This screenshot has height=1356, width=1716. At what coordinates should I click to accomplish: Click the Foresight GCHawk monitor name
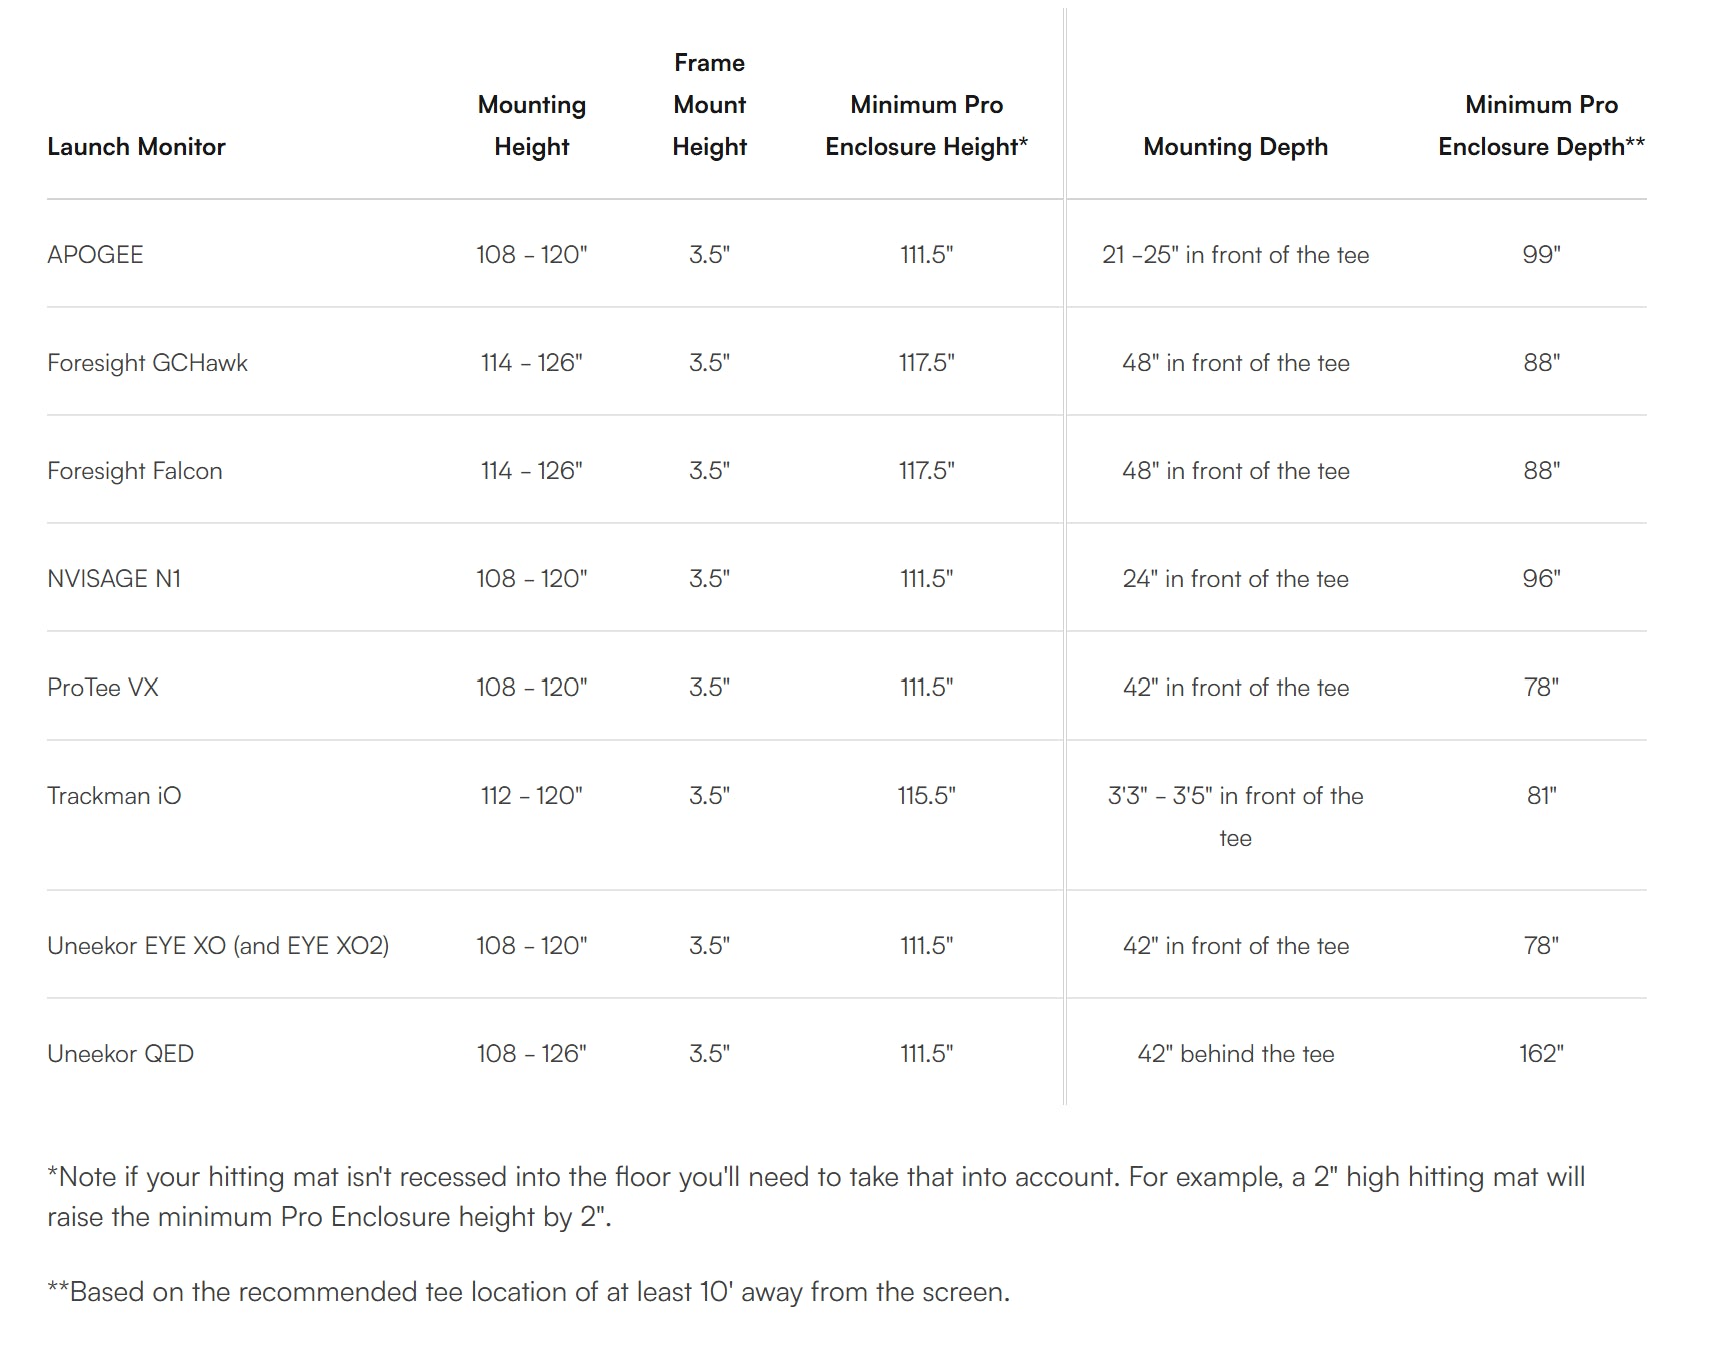(x=147, y=363)
